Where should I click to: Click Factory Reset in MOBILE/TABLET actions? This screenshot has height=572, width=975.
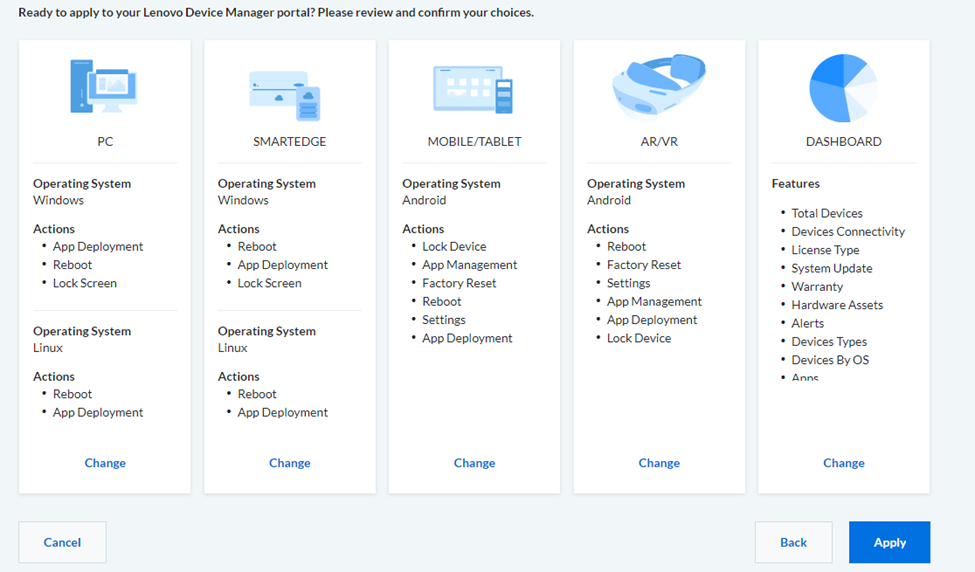[459, 283]
